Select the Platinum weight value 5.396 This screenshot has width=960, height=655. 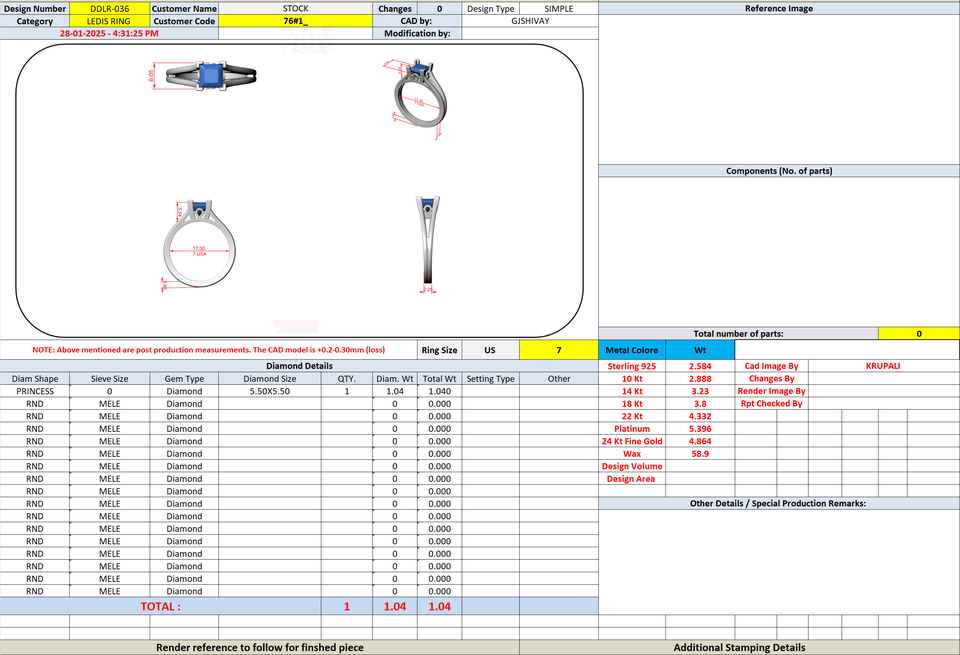point(700,429)
